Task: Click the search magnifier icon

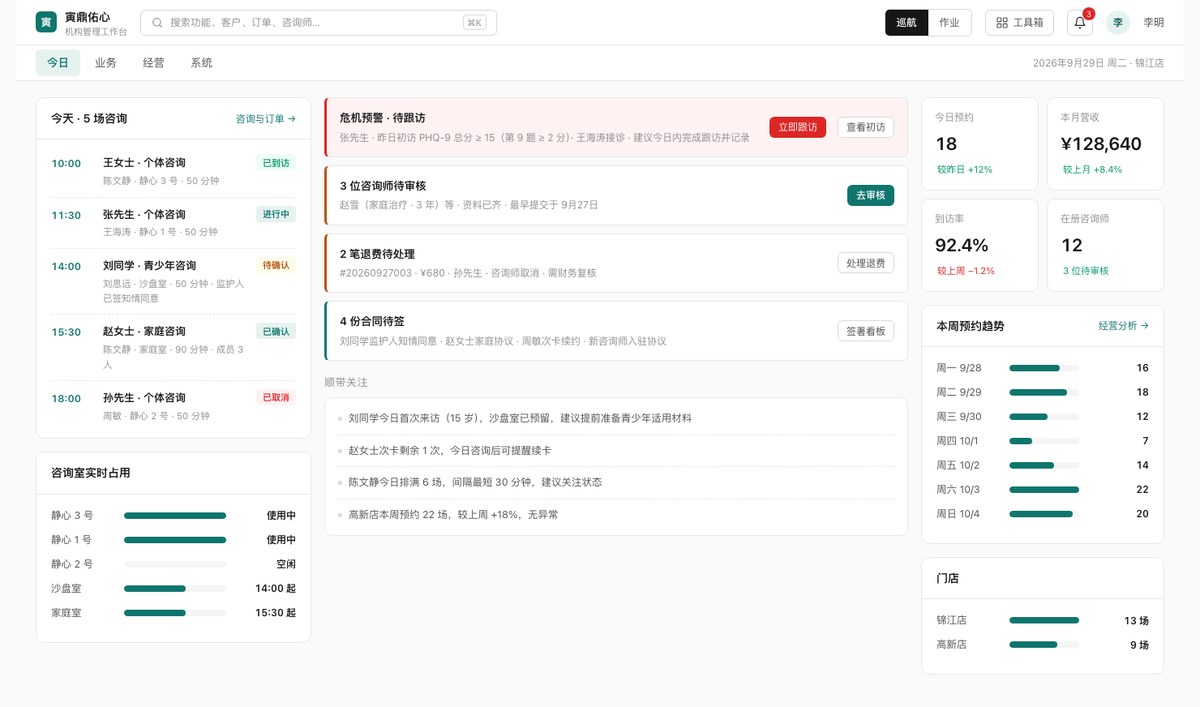Action: click(158, 22)
